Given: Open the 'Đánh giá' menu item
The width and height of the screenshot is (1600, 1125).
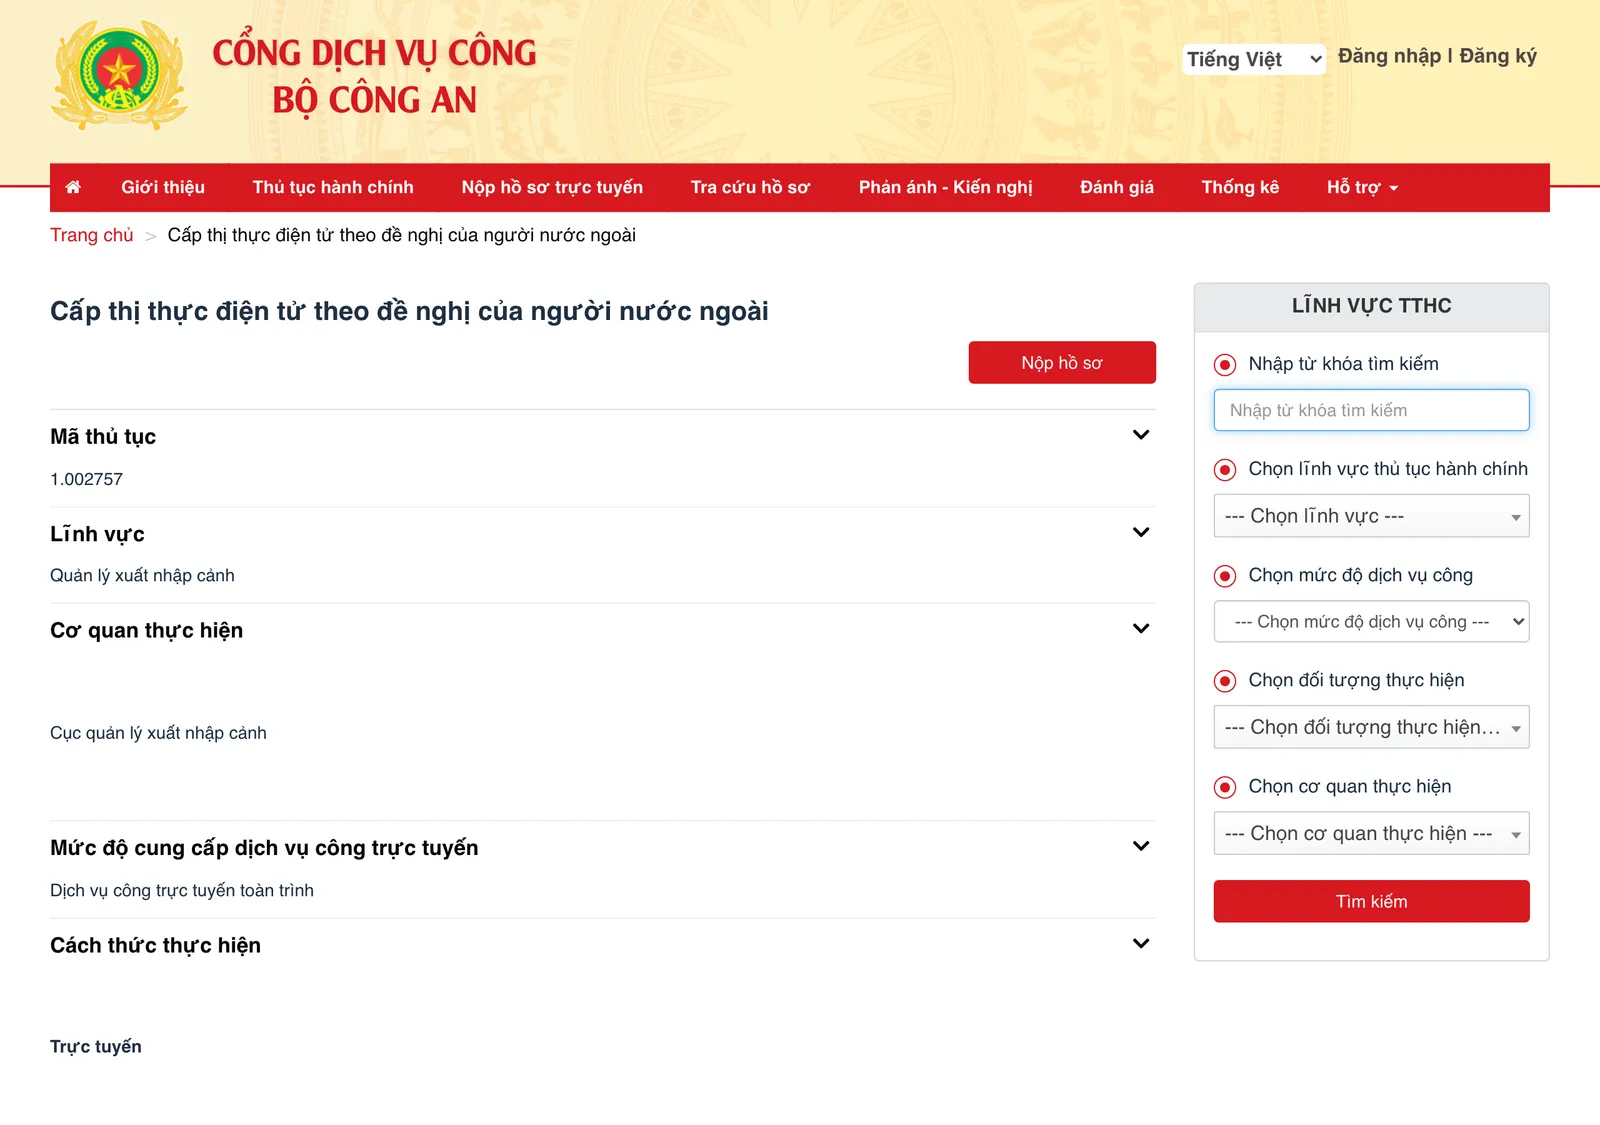Looking at the screenshot, I should click(1117, 187).
